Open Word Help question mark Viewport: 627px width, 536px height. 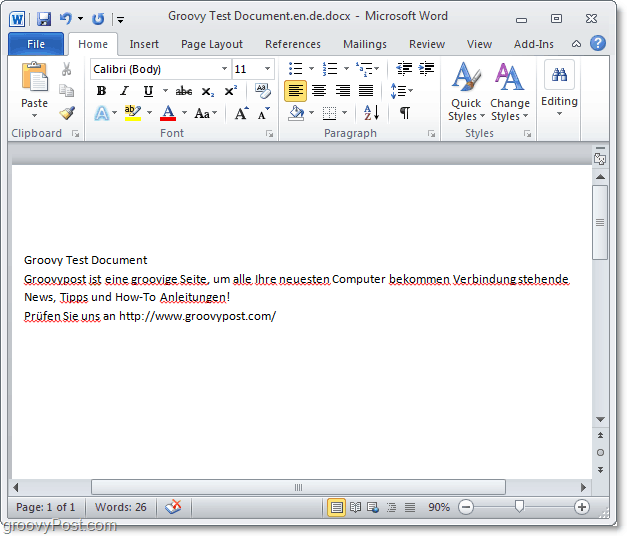pos(597,43)
